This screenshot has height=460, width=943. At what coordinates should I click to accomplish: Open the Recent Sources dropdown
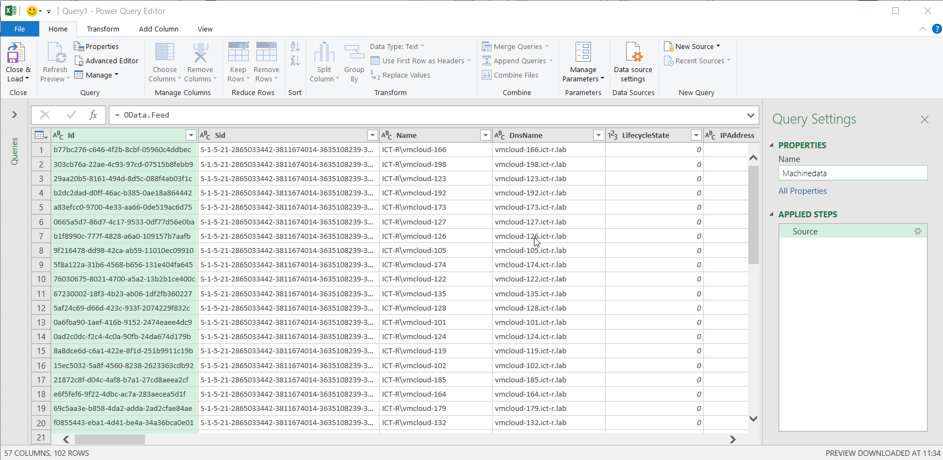pyautogui.click(x=698, y=61)
